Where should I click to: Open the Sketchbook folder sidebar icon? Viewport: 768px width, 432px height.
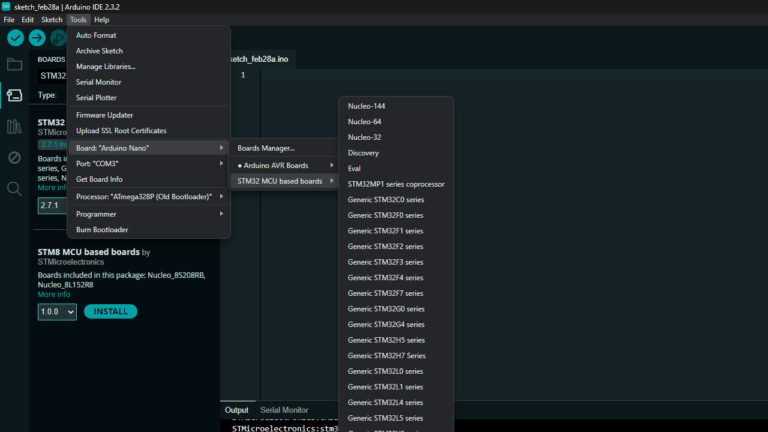coord(14,65)
